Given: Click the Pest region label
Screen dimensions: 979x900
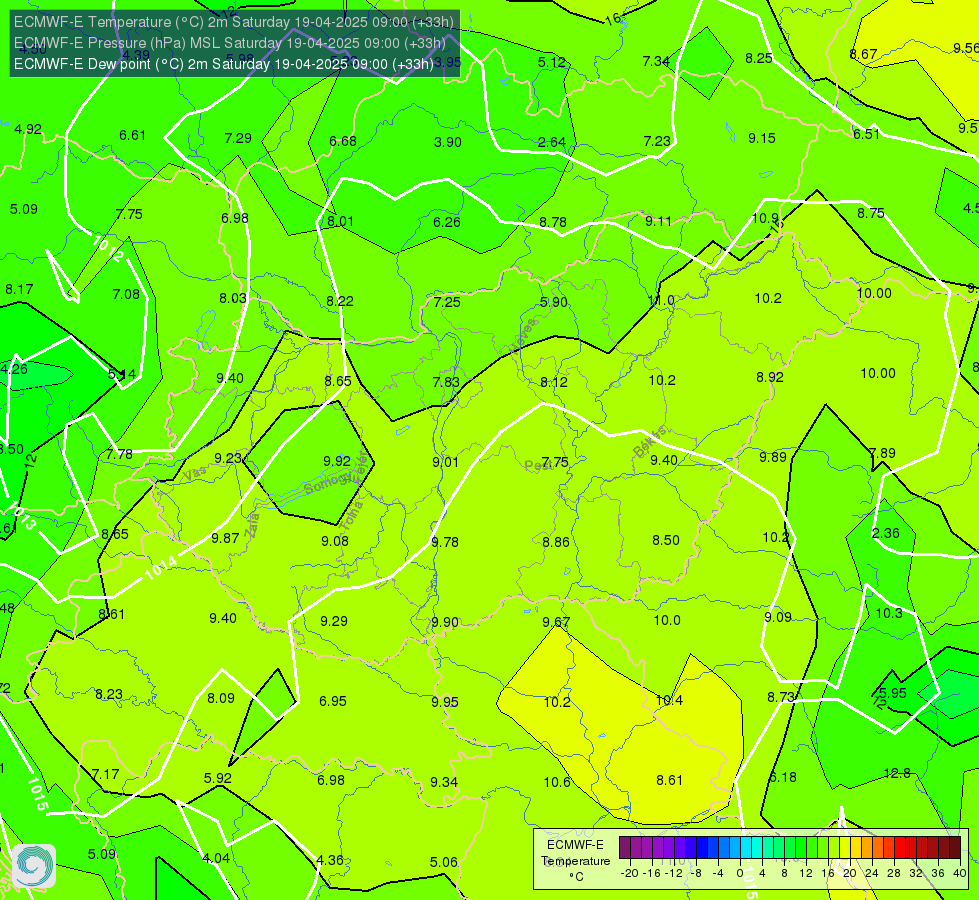Looking at the screenshot, I should (538, 465).
